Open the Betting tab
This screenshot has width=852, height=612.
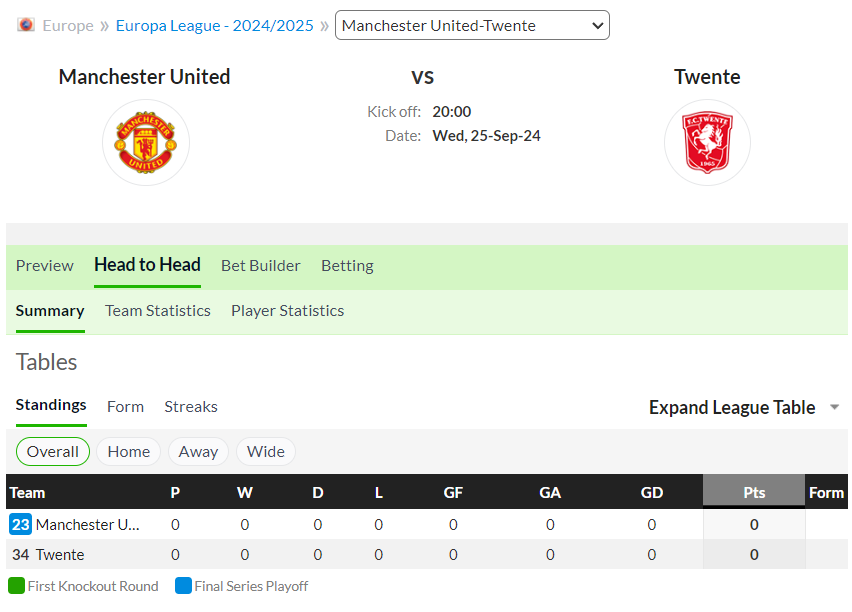coord(347,266)
